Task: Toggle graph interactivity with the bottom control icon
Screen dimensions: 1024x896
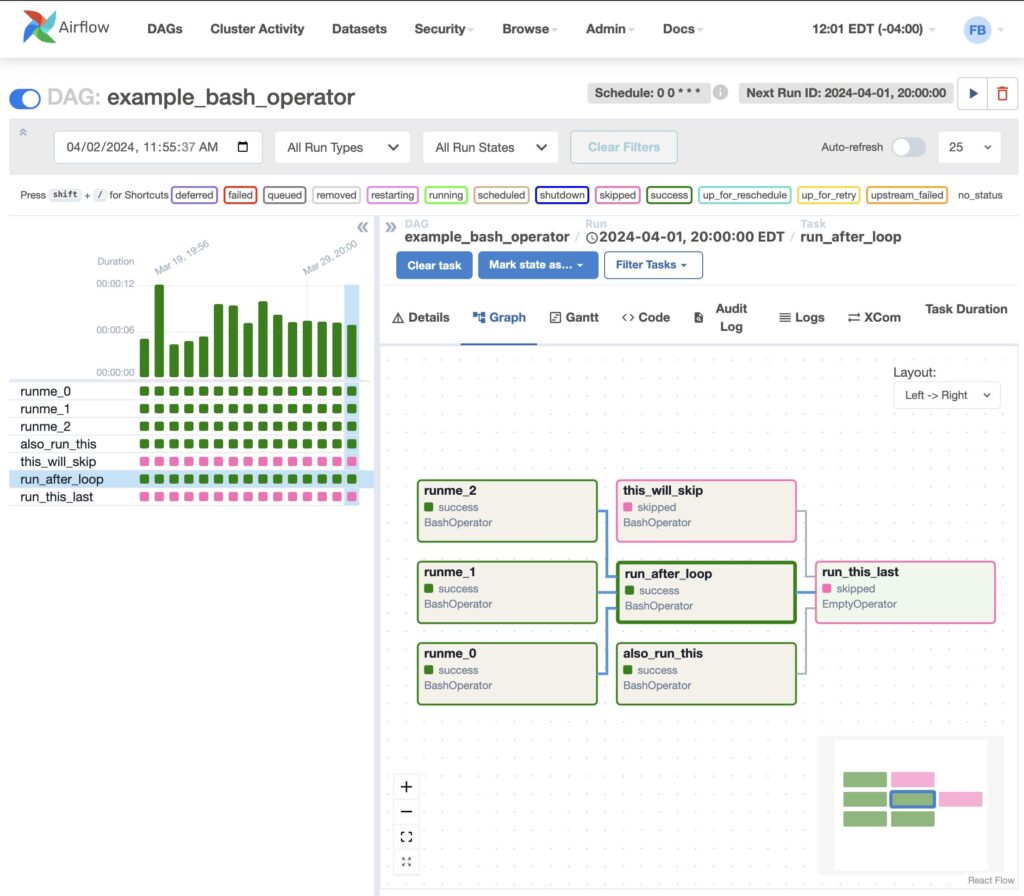Action: click(406, 862)
